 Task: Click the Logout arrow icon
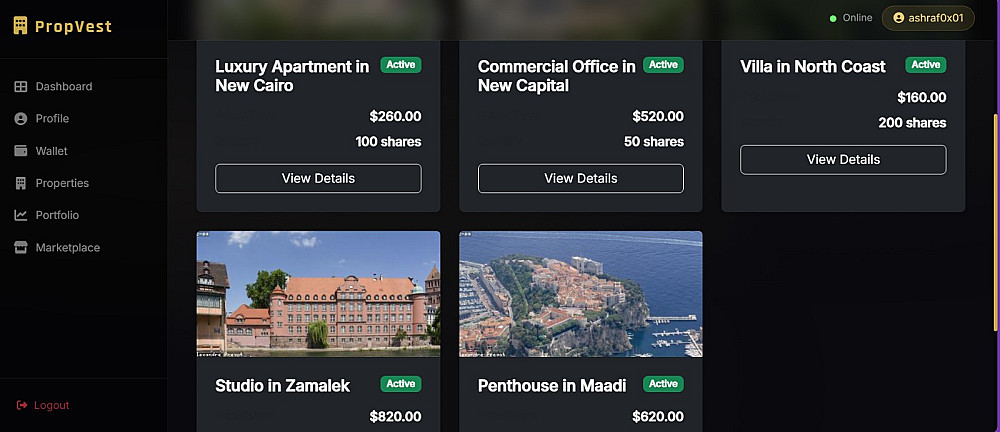click(x=22, y=405)
